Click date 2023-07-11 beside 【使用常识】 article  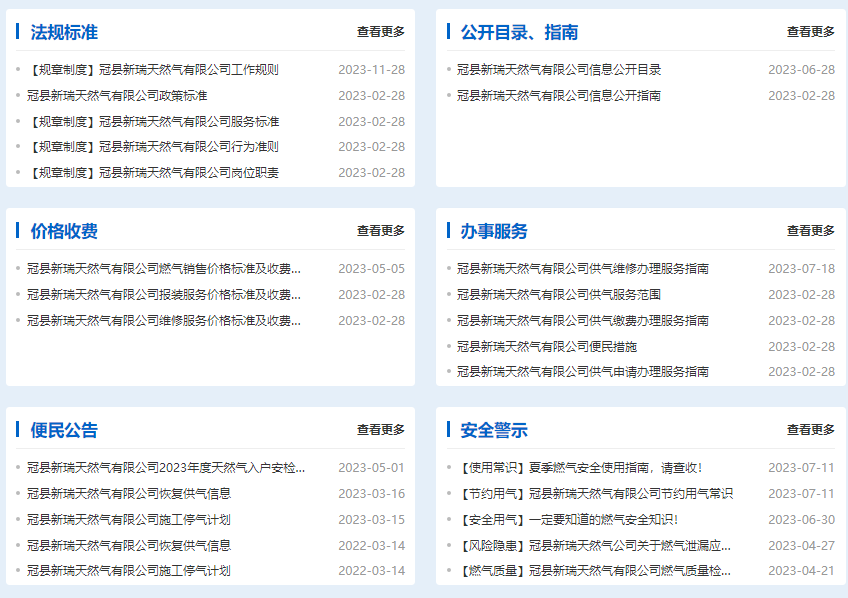(801, 468)
